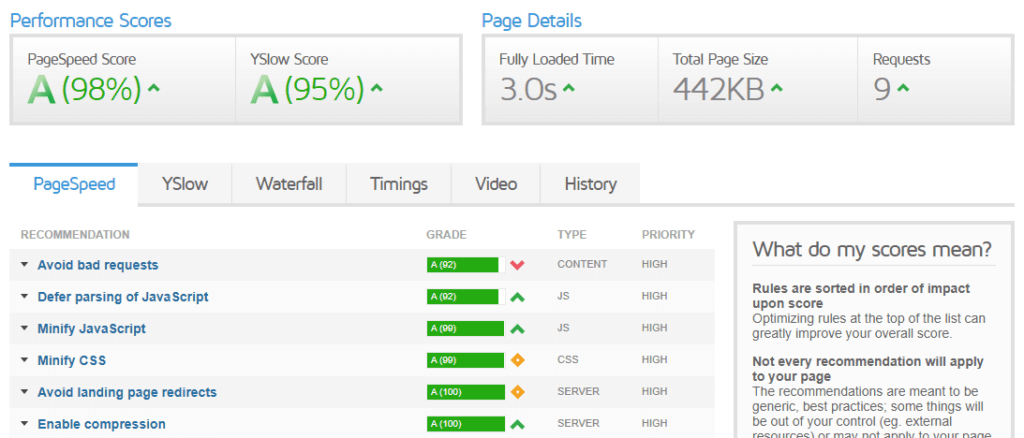This screenshot has width=1024, height=438.
Task: Open the Avoid bad requests recommendation
Action: point(98,265)
